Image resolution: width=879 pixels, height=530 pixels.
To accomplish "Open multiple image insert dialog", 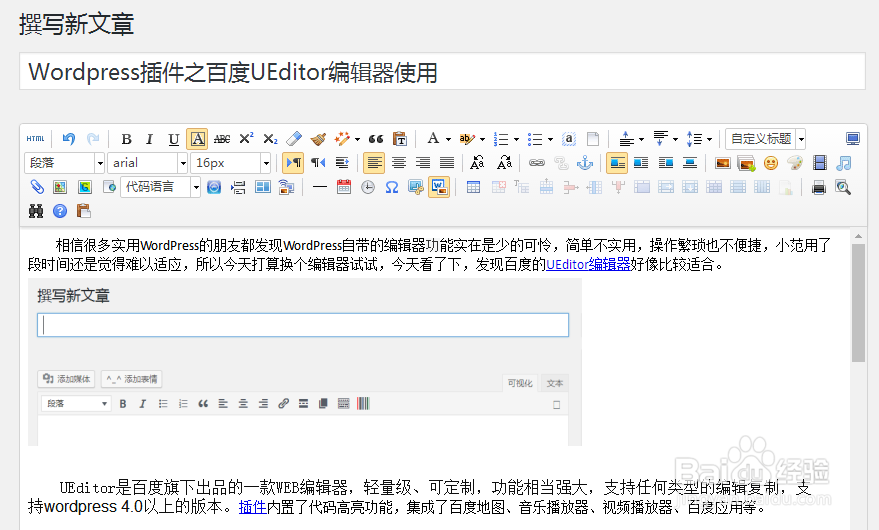I will [747, 163].
